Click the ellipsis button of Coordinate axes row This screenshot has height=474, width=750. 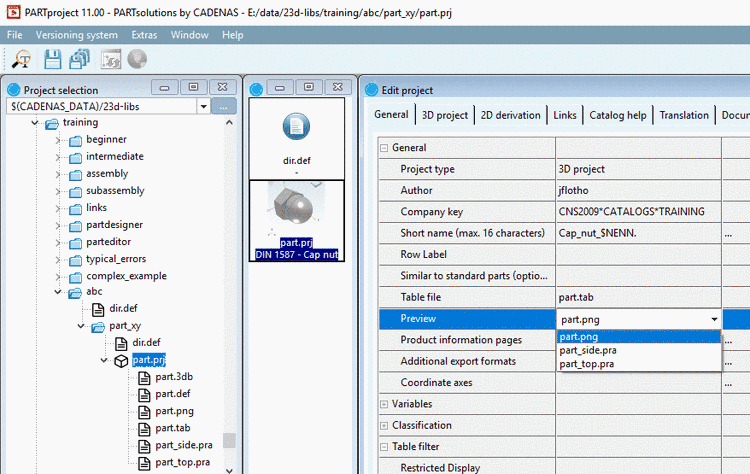pyautogui.click(x=728, y=383)
